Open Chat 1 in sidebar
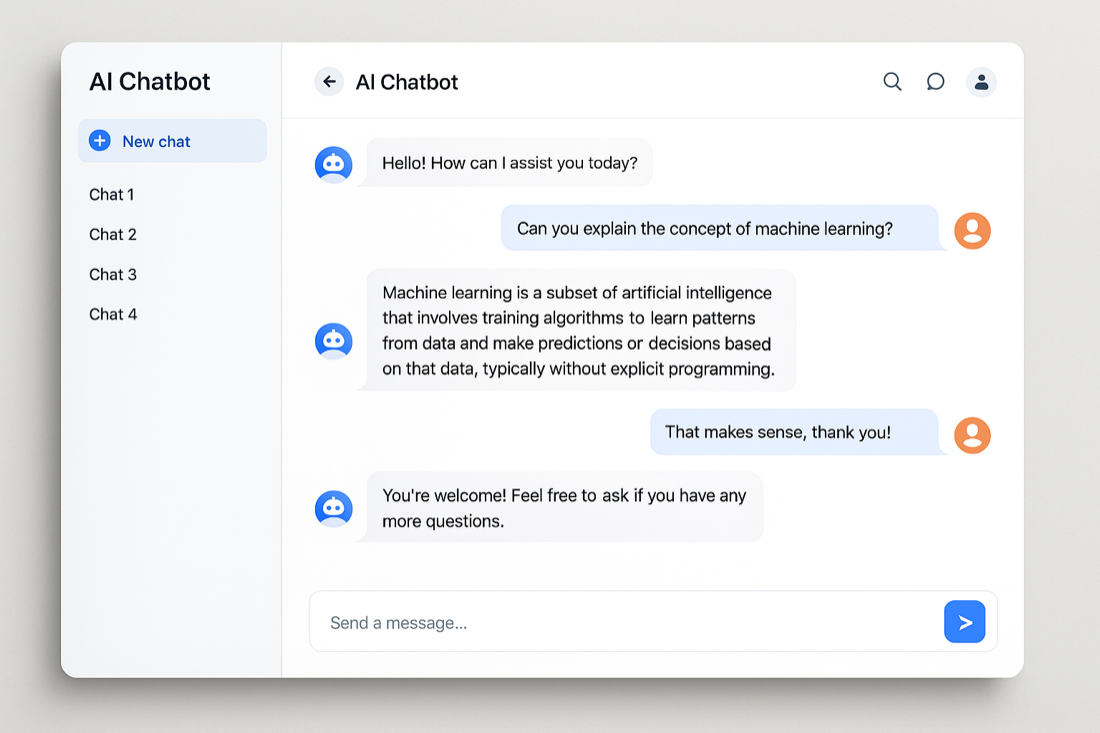This screenshot has width=1100, height=733. tap(112, 194)
